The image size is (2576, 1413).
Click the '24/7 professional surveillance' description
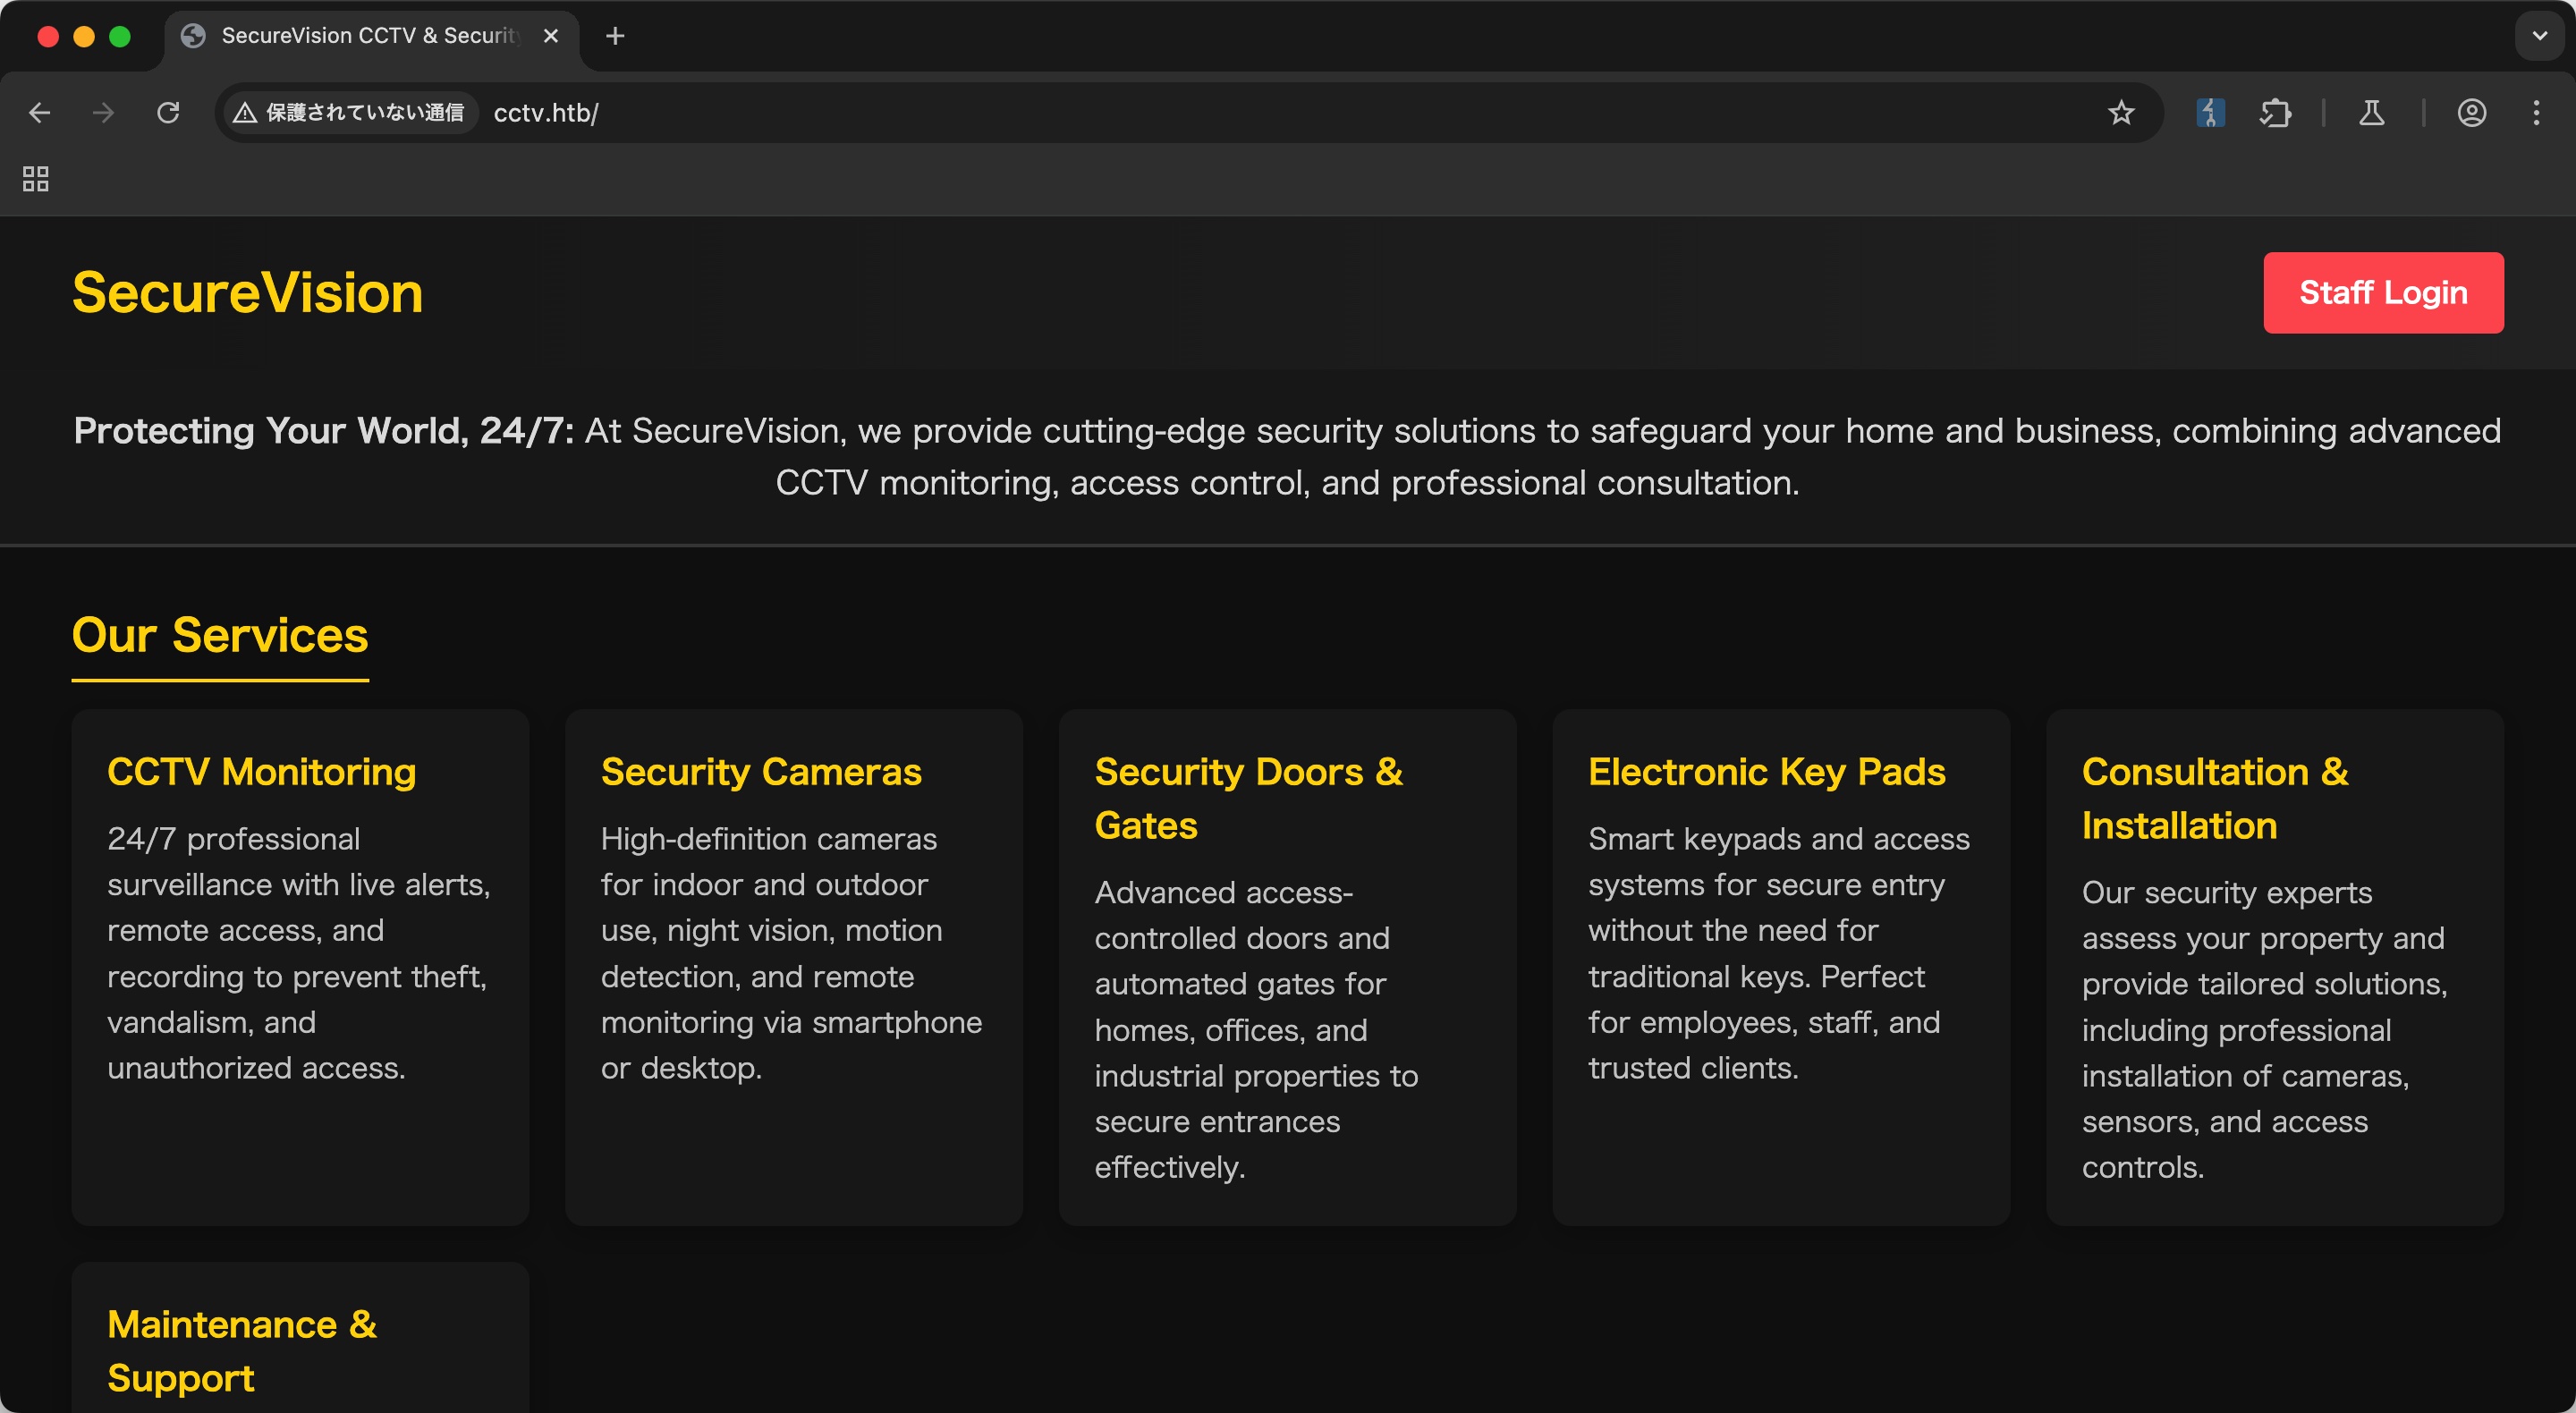pyautogui.click(x=299, y=953)
